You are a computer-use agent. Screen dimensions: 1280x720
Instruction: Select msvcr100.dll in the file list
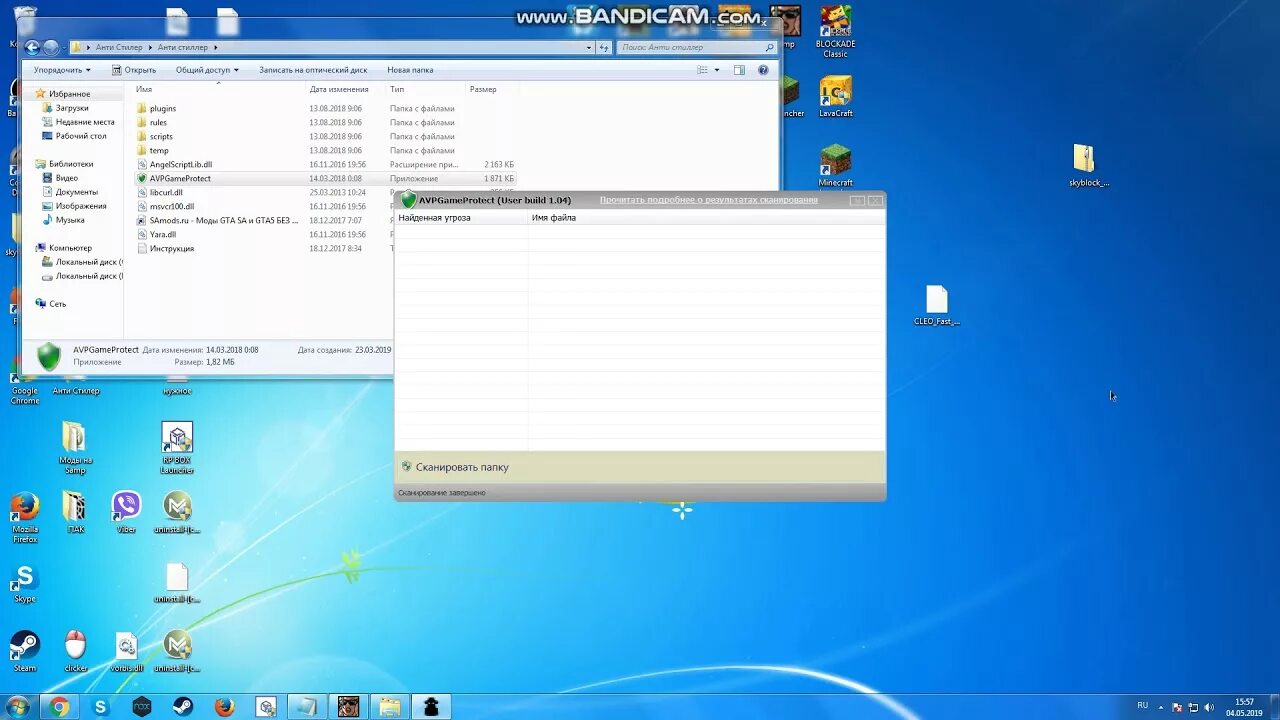coord(171,206)
